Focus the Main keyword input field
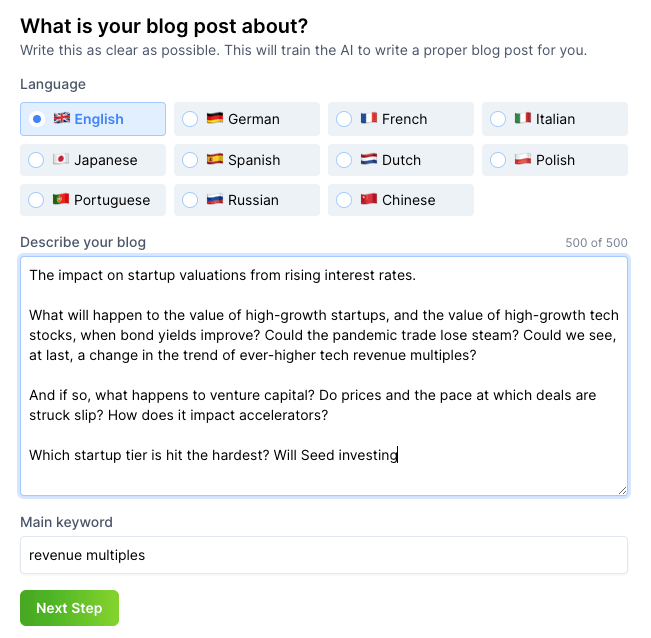The image size is (651, 638). pyautogui.click(x=323, y=555)
